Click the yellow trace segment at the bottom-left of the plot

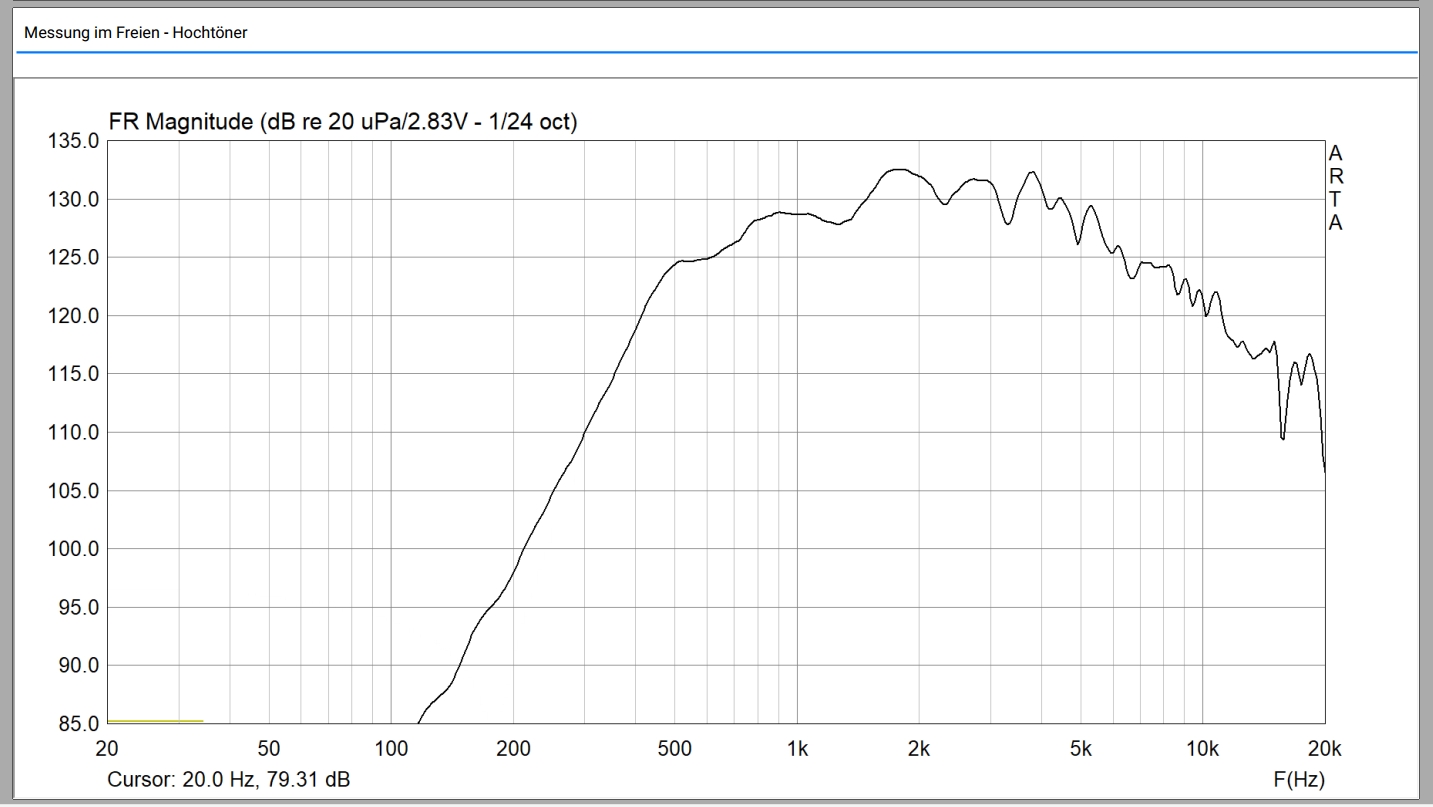click(155, 721)
